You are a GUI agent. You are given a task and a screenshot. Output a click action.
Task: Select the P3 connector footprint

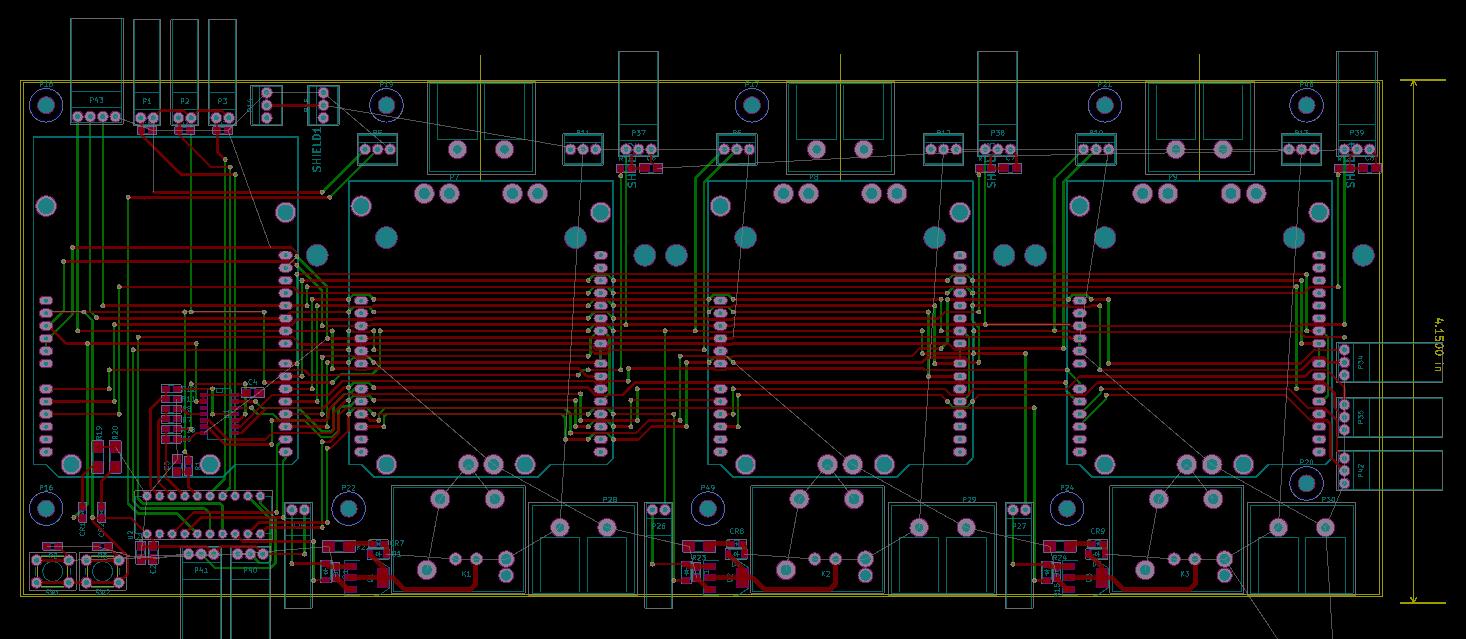222,71
